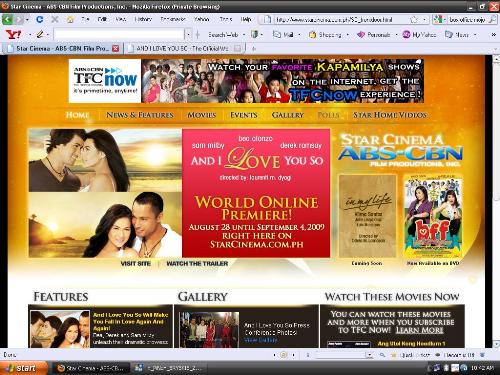The height and width of the screenshot is (375, 500).
Task: Open the Google search engine icon
Action: point(438,19)
